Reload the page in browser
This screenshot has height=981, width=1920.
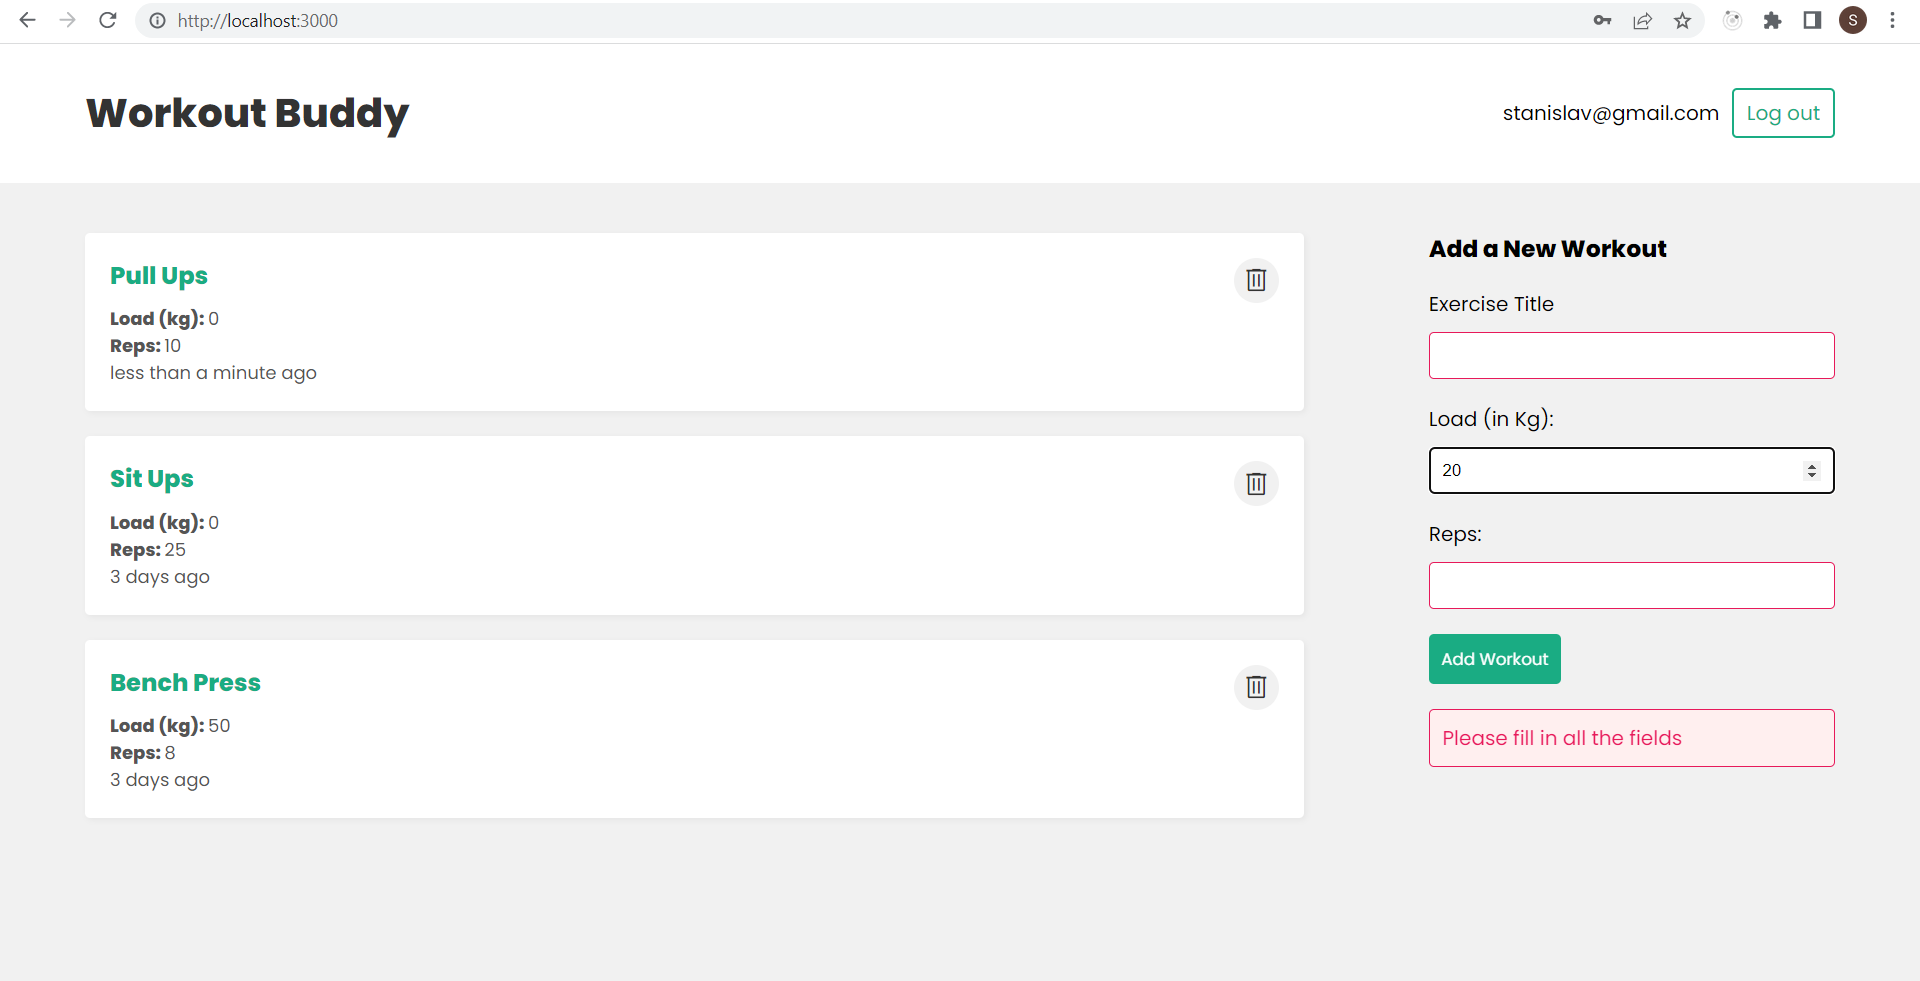point(108,20)
